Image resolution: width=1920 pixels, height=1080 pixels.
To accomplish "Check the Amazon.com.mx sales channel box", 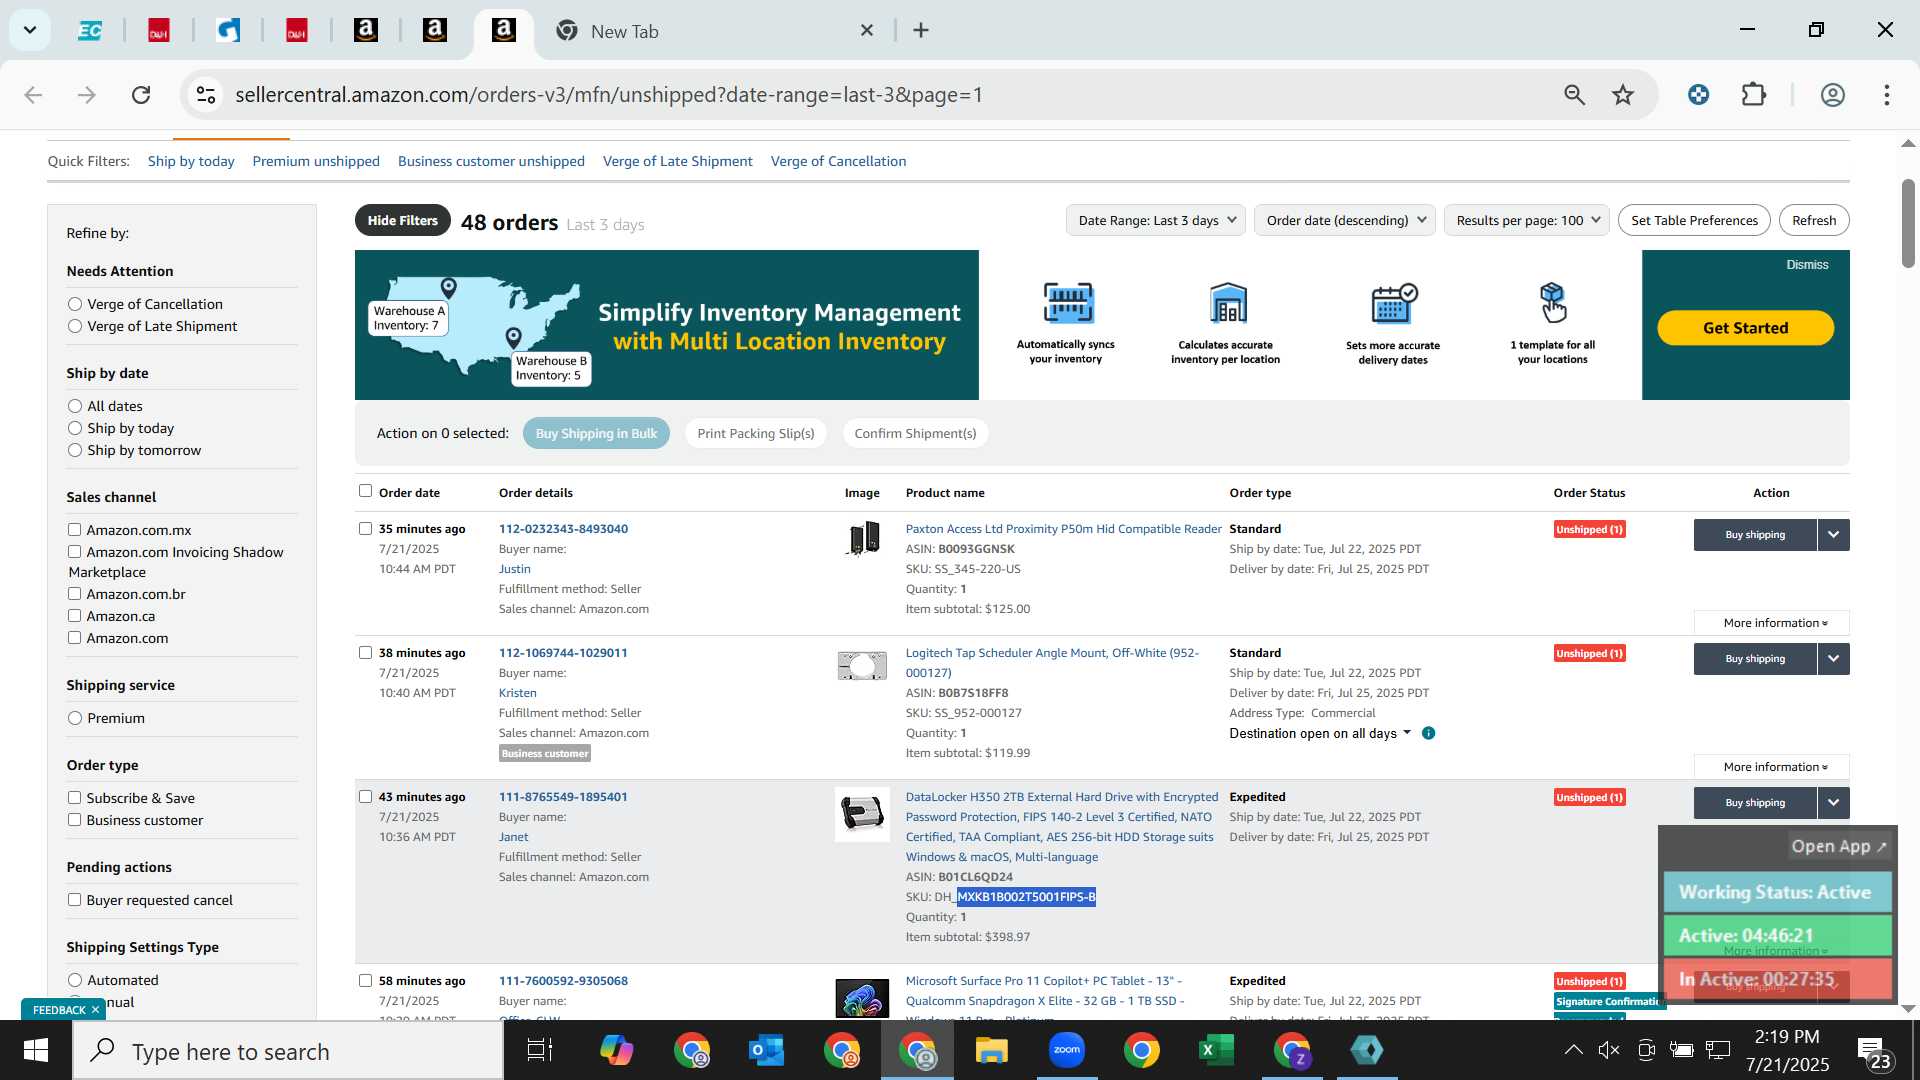I will pyautogui.click(x=74, y=530).
